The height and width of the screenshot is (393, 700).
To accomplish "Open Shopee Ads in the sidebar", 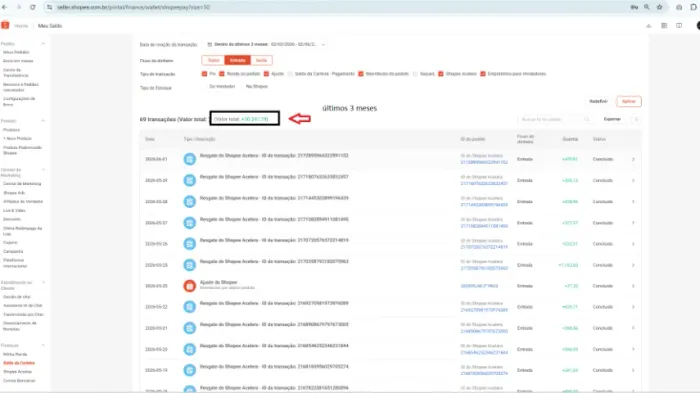I will (14, 193).
